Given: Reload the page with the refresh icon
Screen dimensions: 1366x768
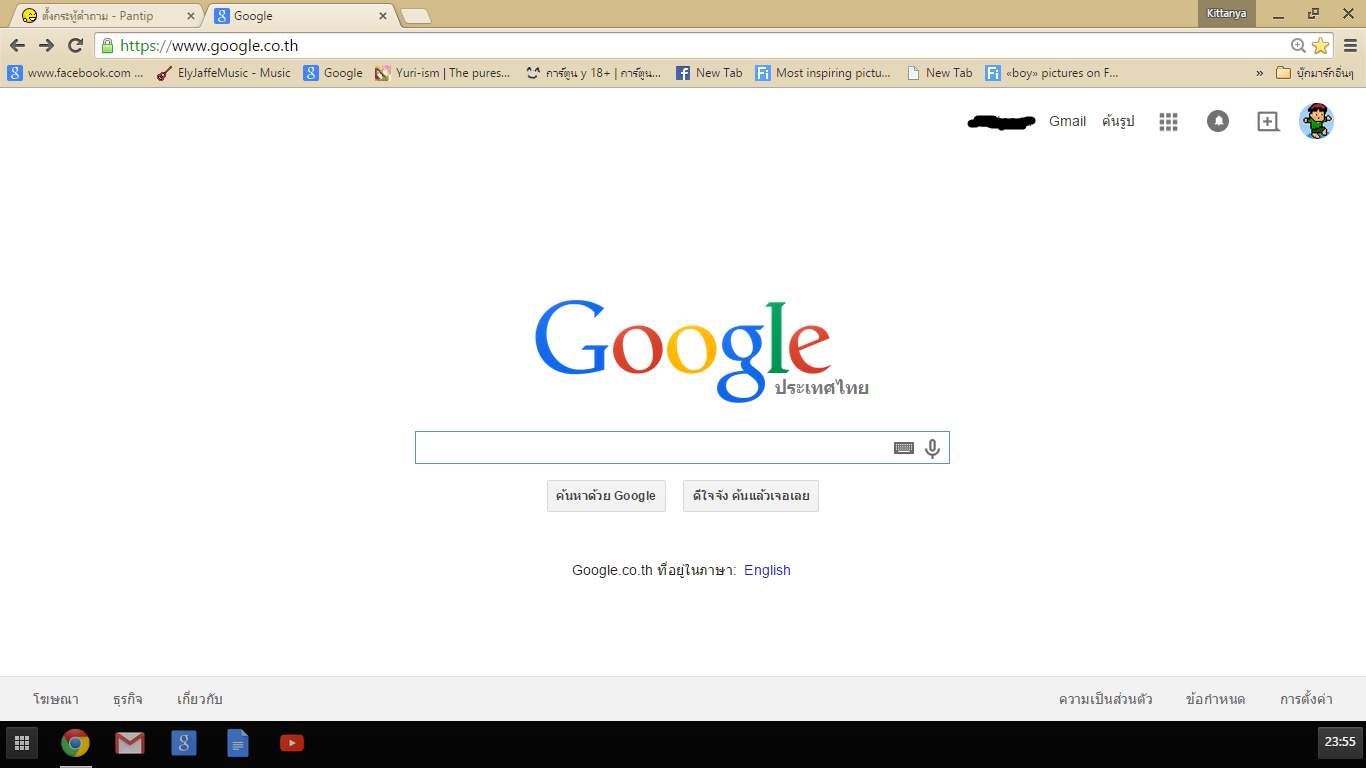Looking at the screenshot, I should (75, 45).
